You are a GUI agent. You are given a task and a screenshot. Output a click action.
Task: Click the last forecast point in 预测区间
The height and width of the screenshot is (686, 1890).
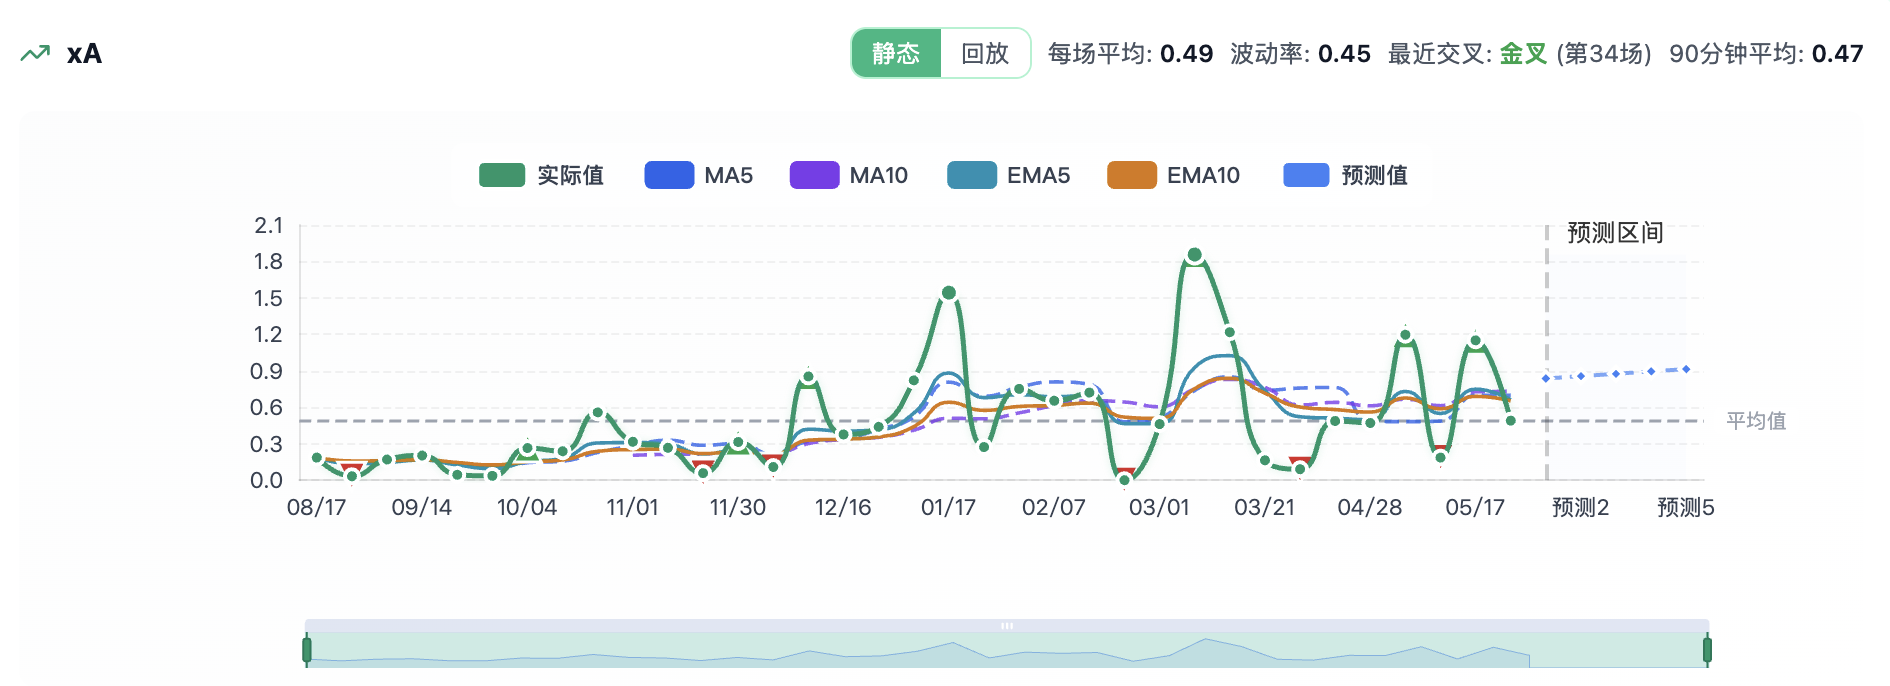point(1686,369)
